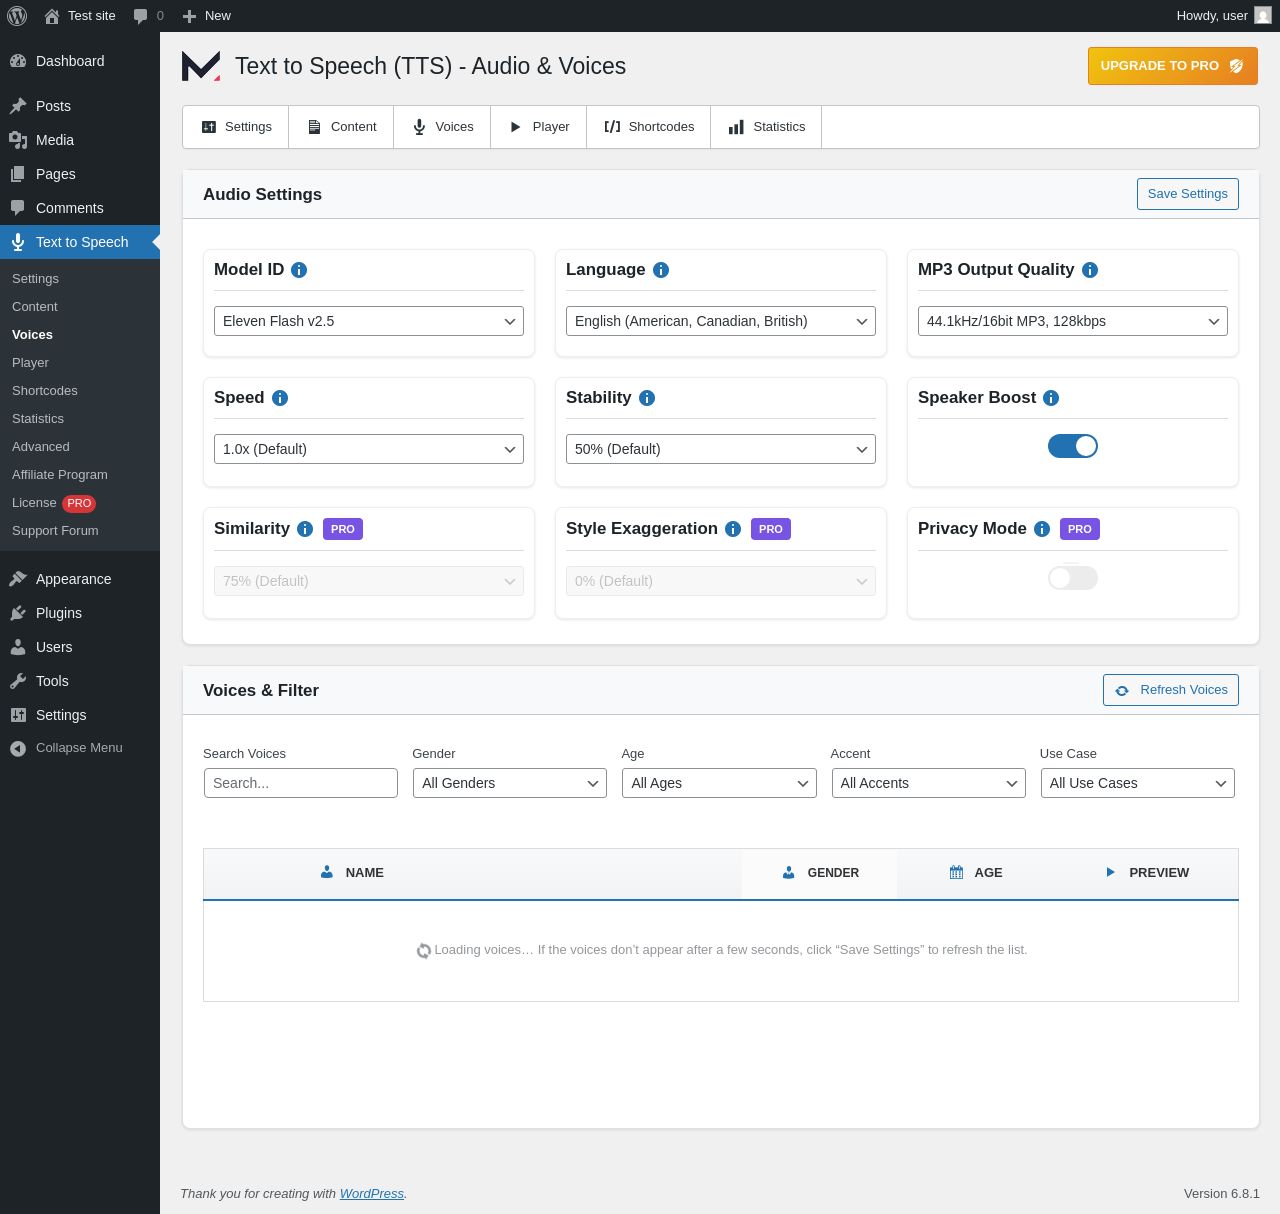The image size is (1280, 1214).
Task: Click the AGE column header
Action: [x=976, y=873]
